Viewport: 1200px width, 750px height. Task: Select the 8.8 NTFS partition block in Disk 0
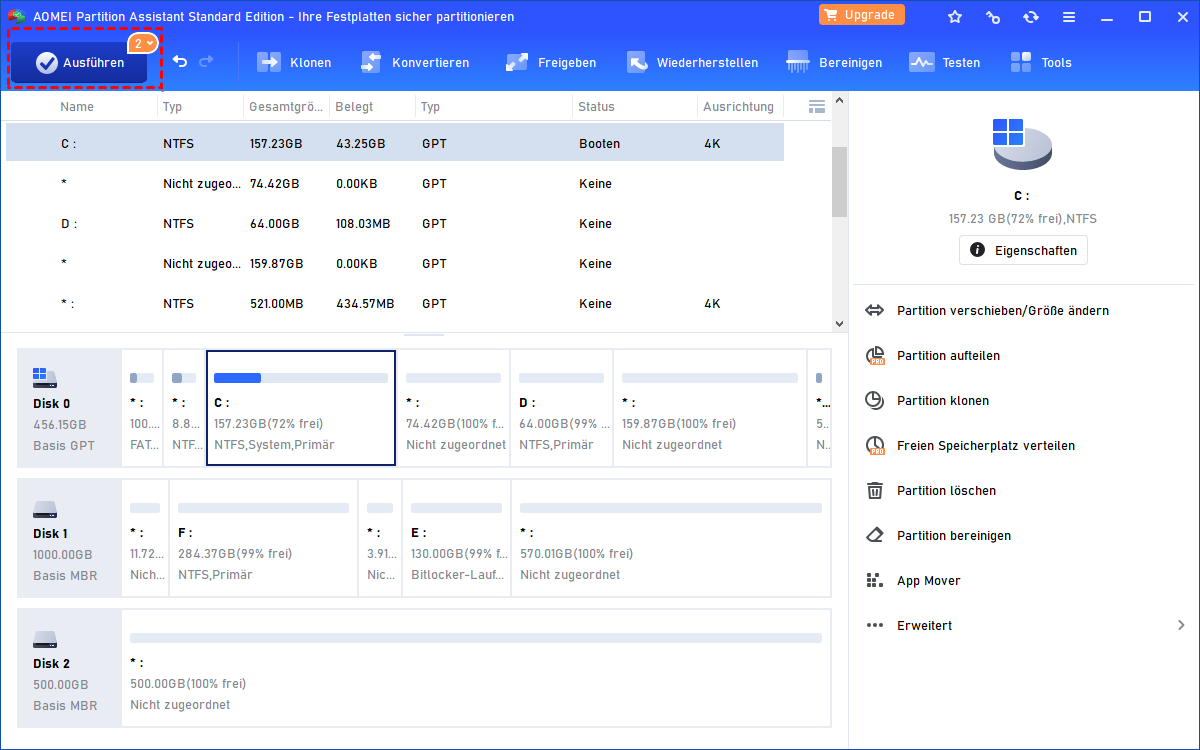point(184,408)
